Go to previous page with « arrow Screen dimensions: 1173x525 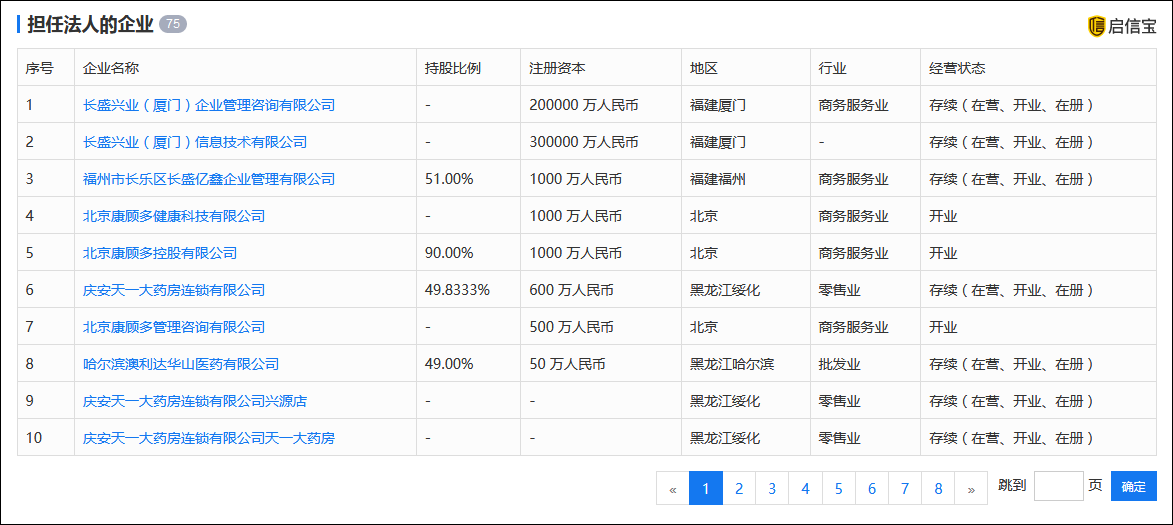point(673,488)
